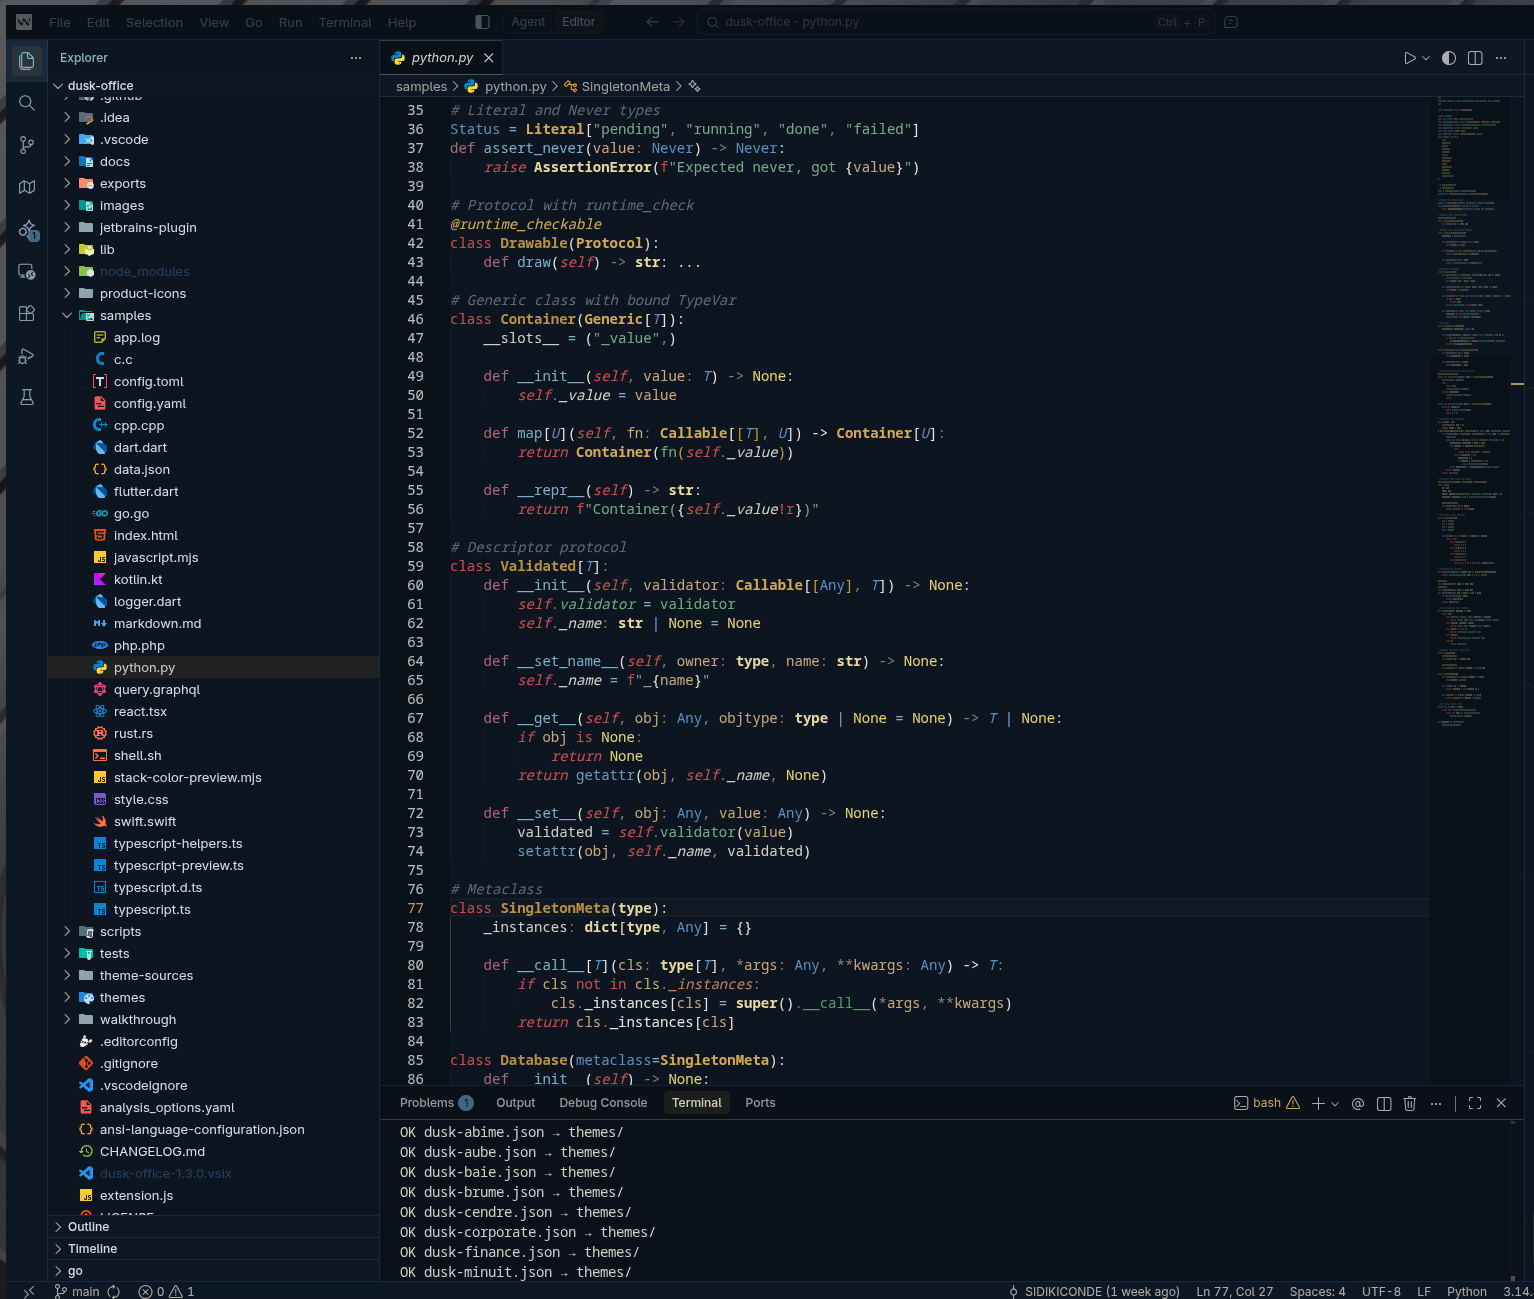Add a new terminal with plus
1534x1299 pixels.
click(1318, 1103)
